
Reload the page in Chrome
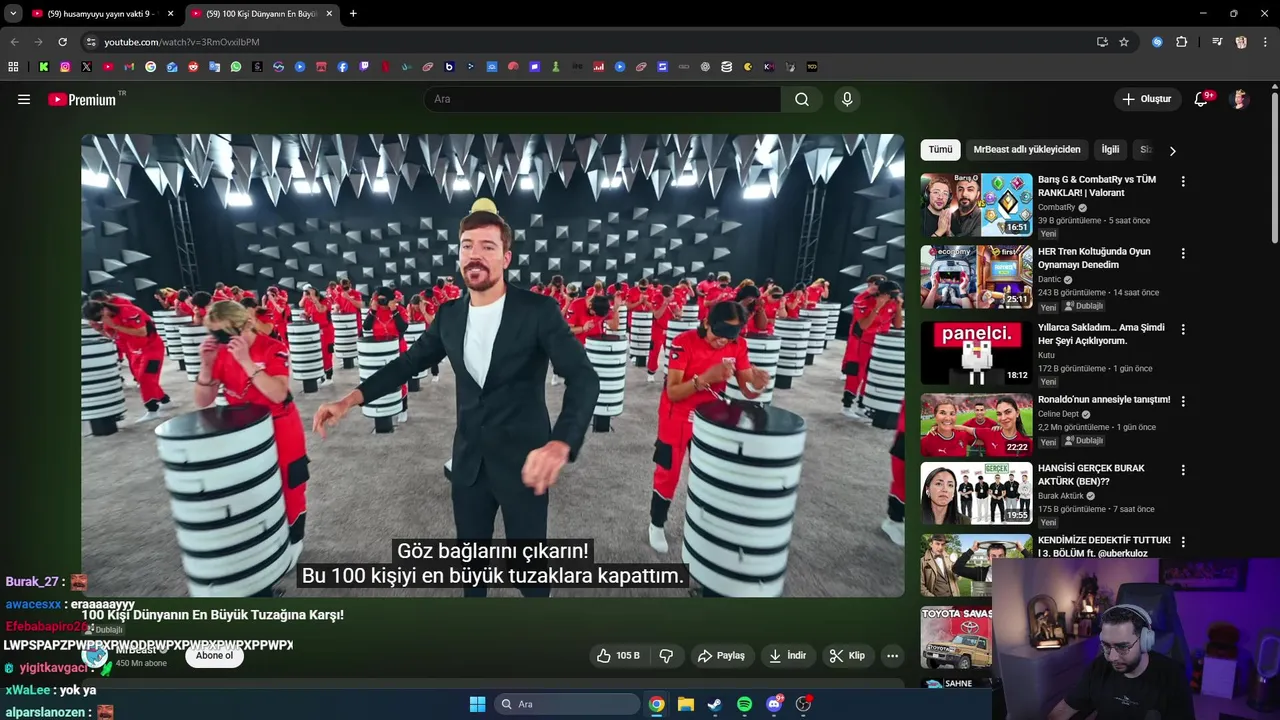62,42
